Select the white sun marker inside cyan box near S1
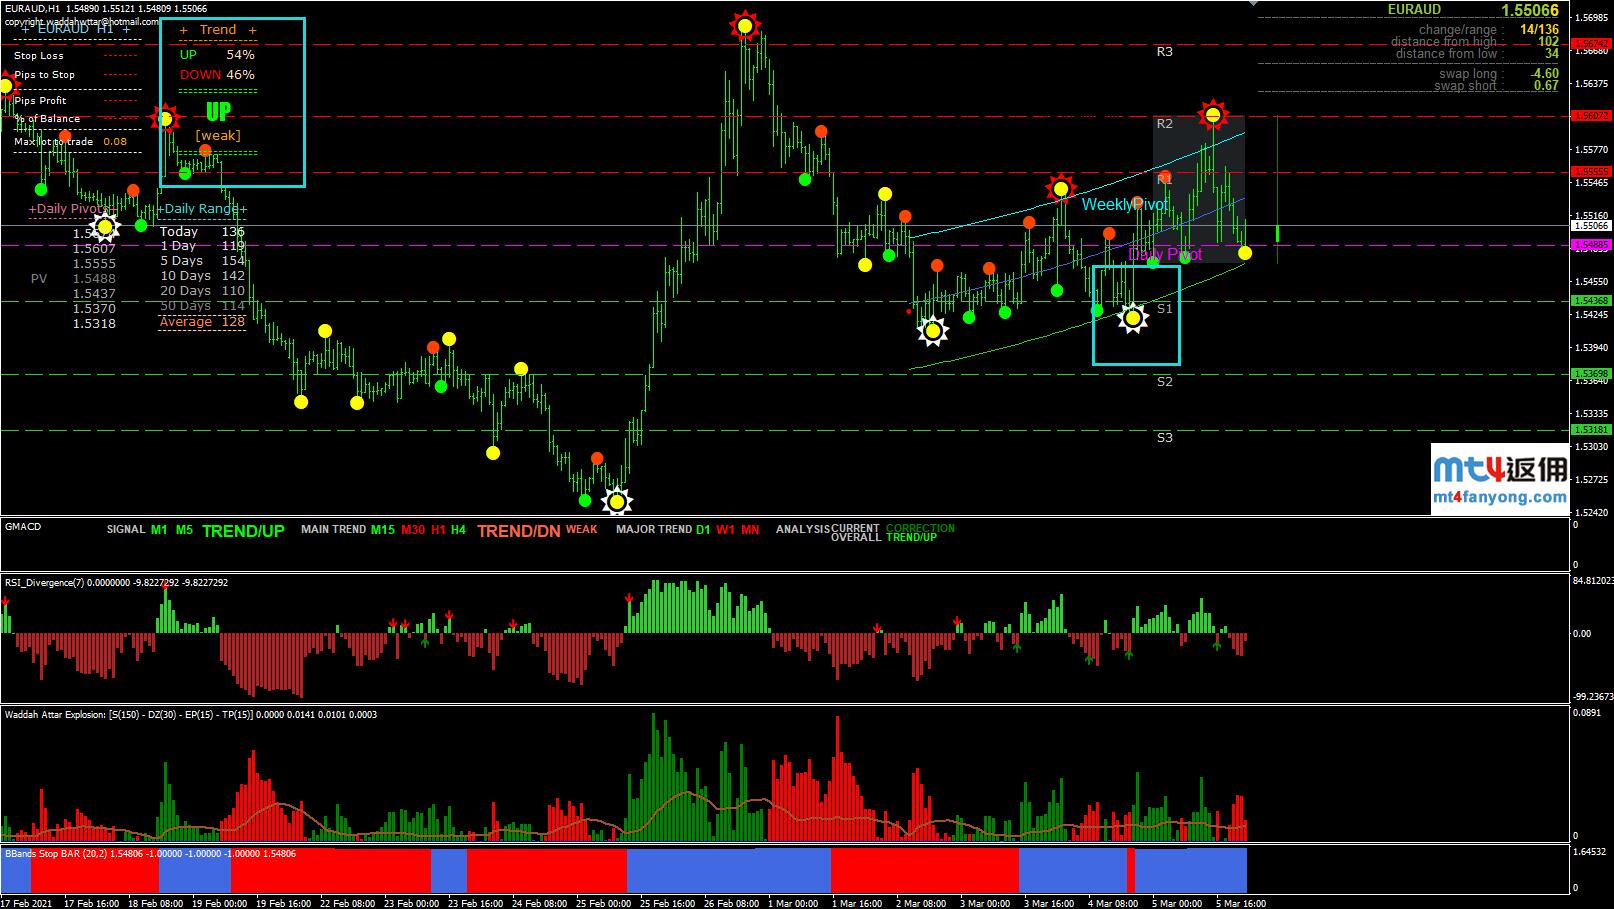The width and height of the screenshot is (1614, 909). [x=1132, y=318]
